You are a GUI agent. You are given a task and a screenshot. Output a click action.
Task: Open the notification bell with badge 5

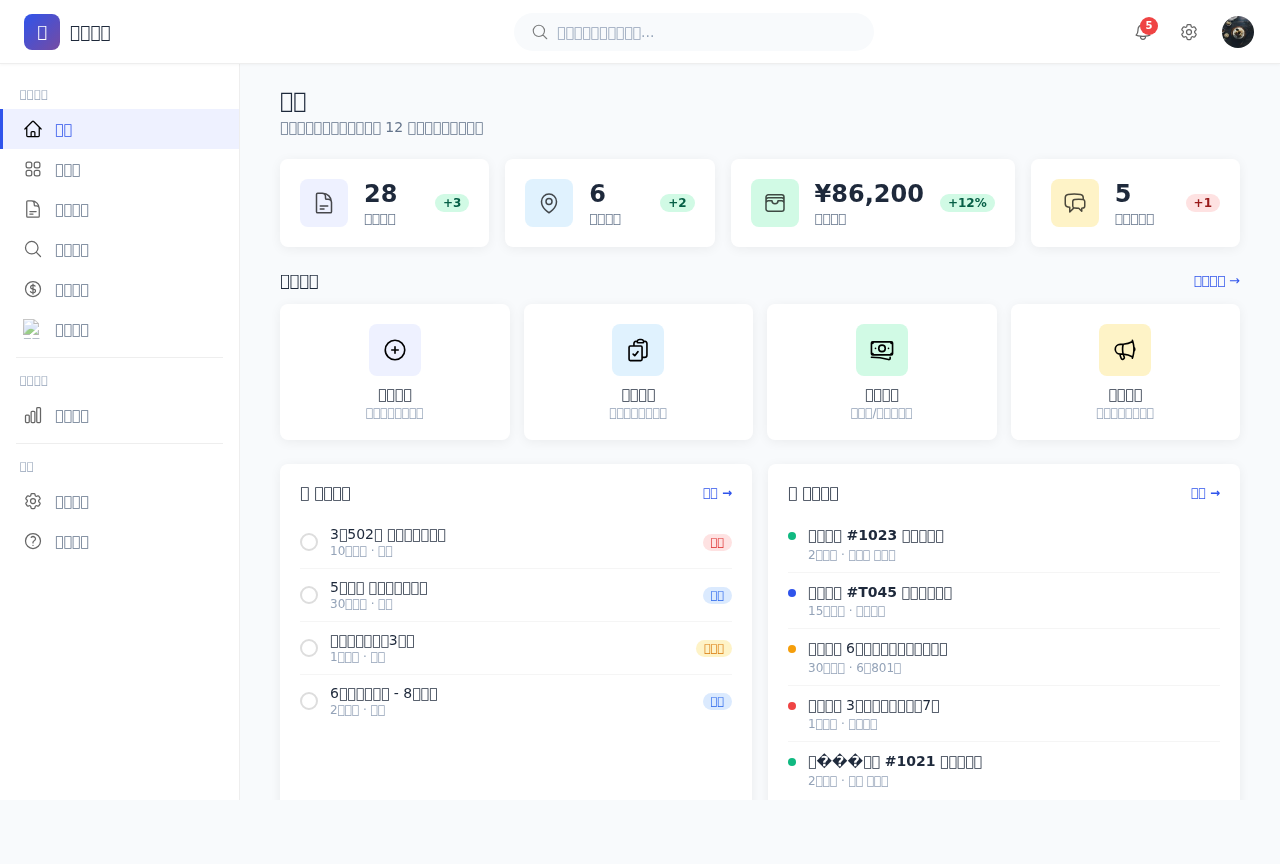click(1143, 32)
